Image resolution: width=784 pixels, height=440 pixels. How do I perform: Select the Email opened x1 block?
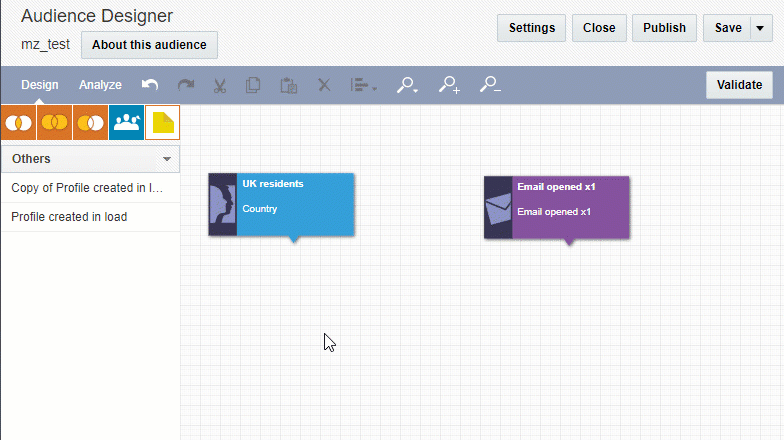[556, 208]
